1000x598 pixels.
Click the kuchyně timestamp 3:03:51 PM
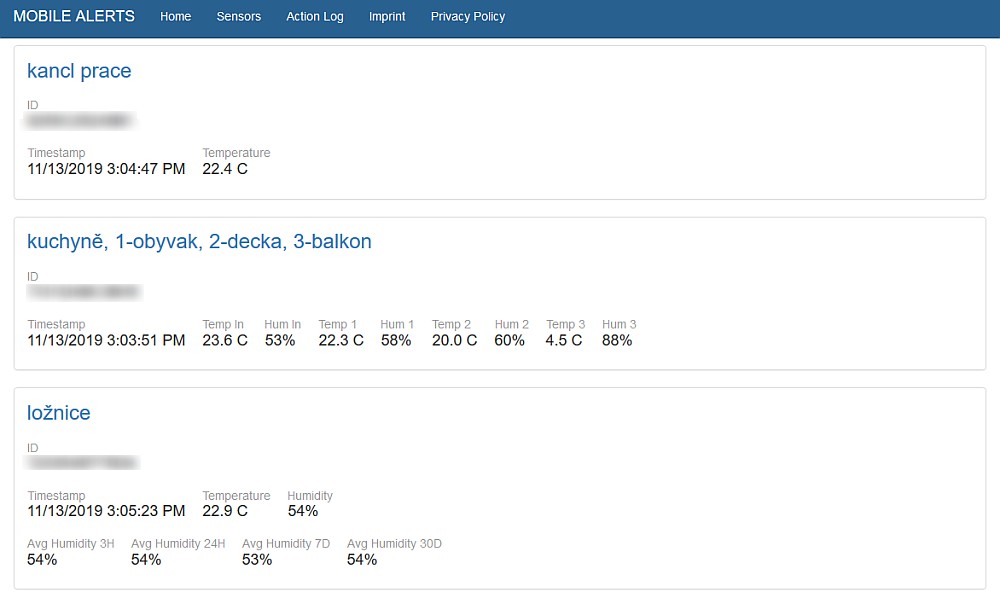(106, 339)
